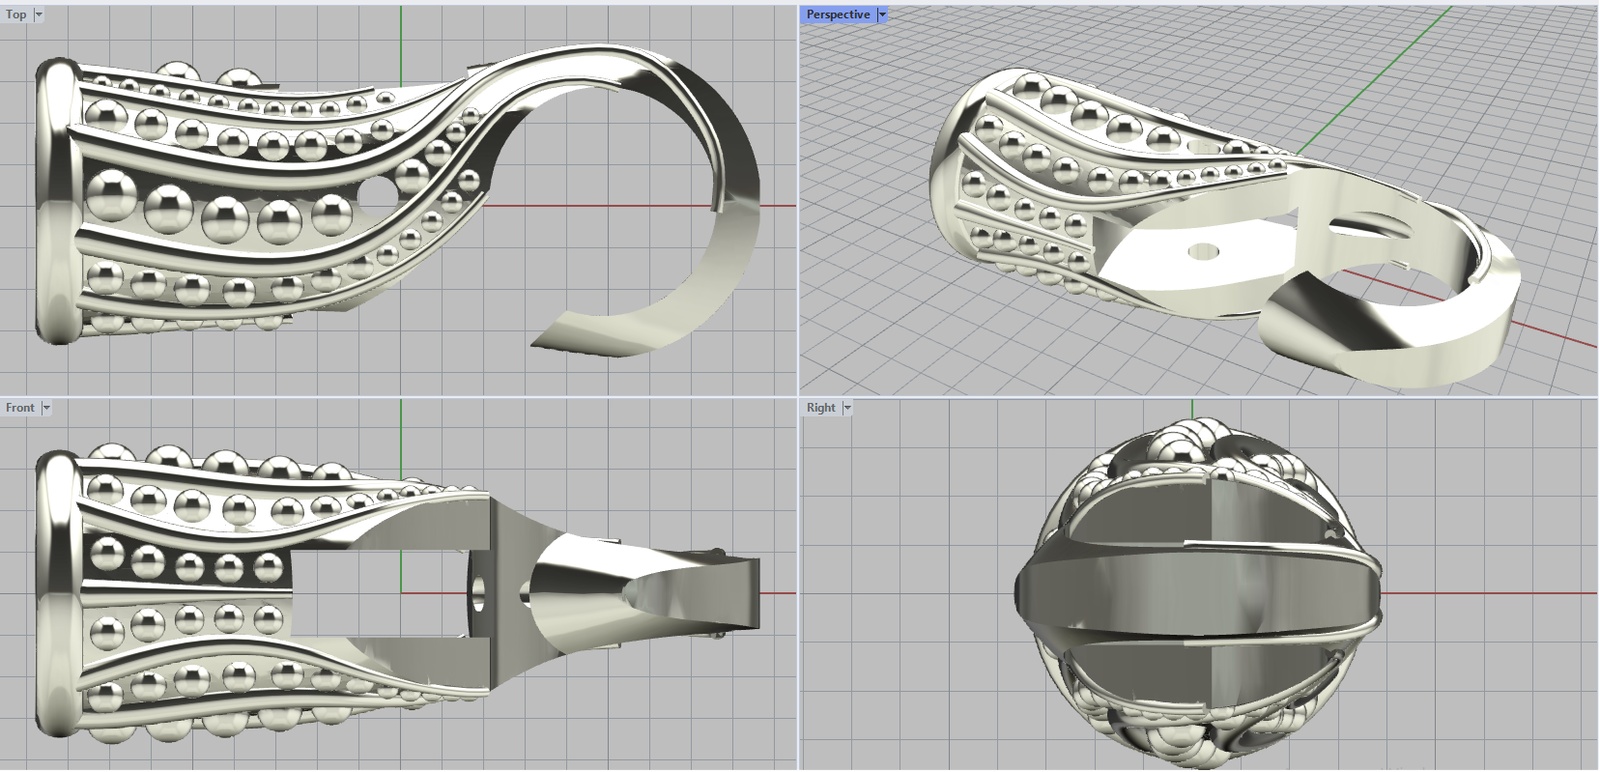The height and width of the screenshot is (772, 1600).
Task: Click the Front viewport title label
Action: (x=19, y=407)
